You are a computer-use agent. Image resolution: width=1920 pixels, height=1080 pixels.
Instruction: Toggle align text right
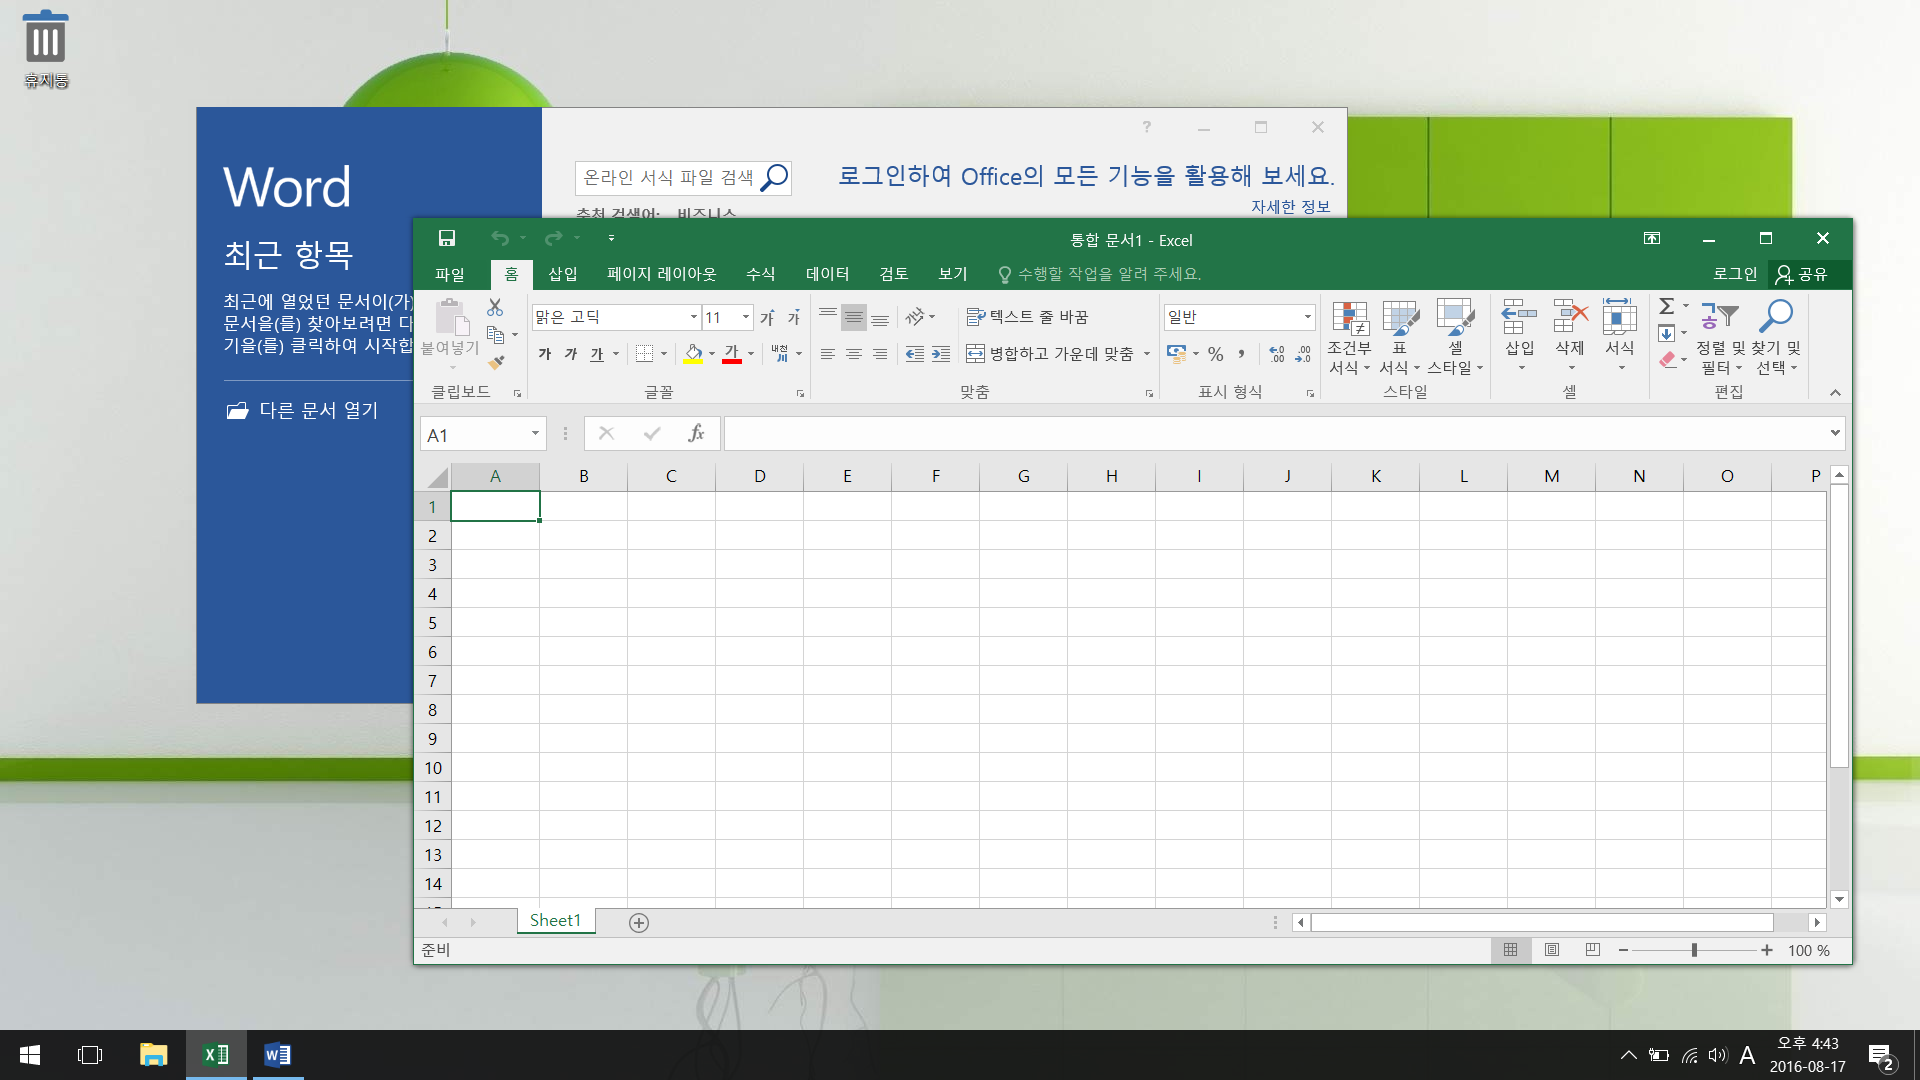(x=880, y=354)
